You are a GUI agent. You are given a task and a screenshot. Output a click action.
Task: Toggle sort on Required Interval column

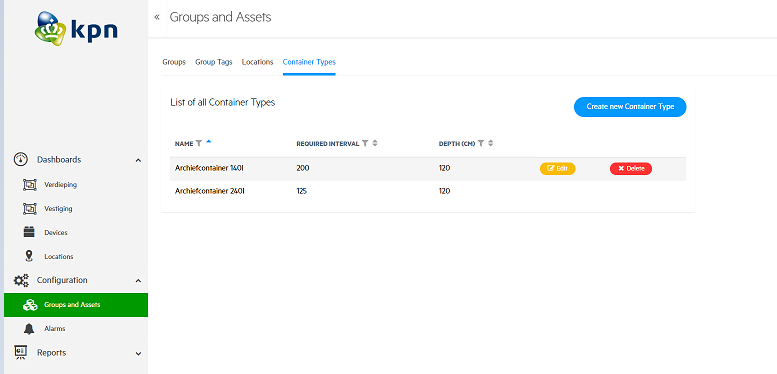pyautogui.click(x=375, y=144)
